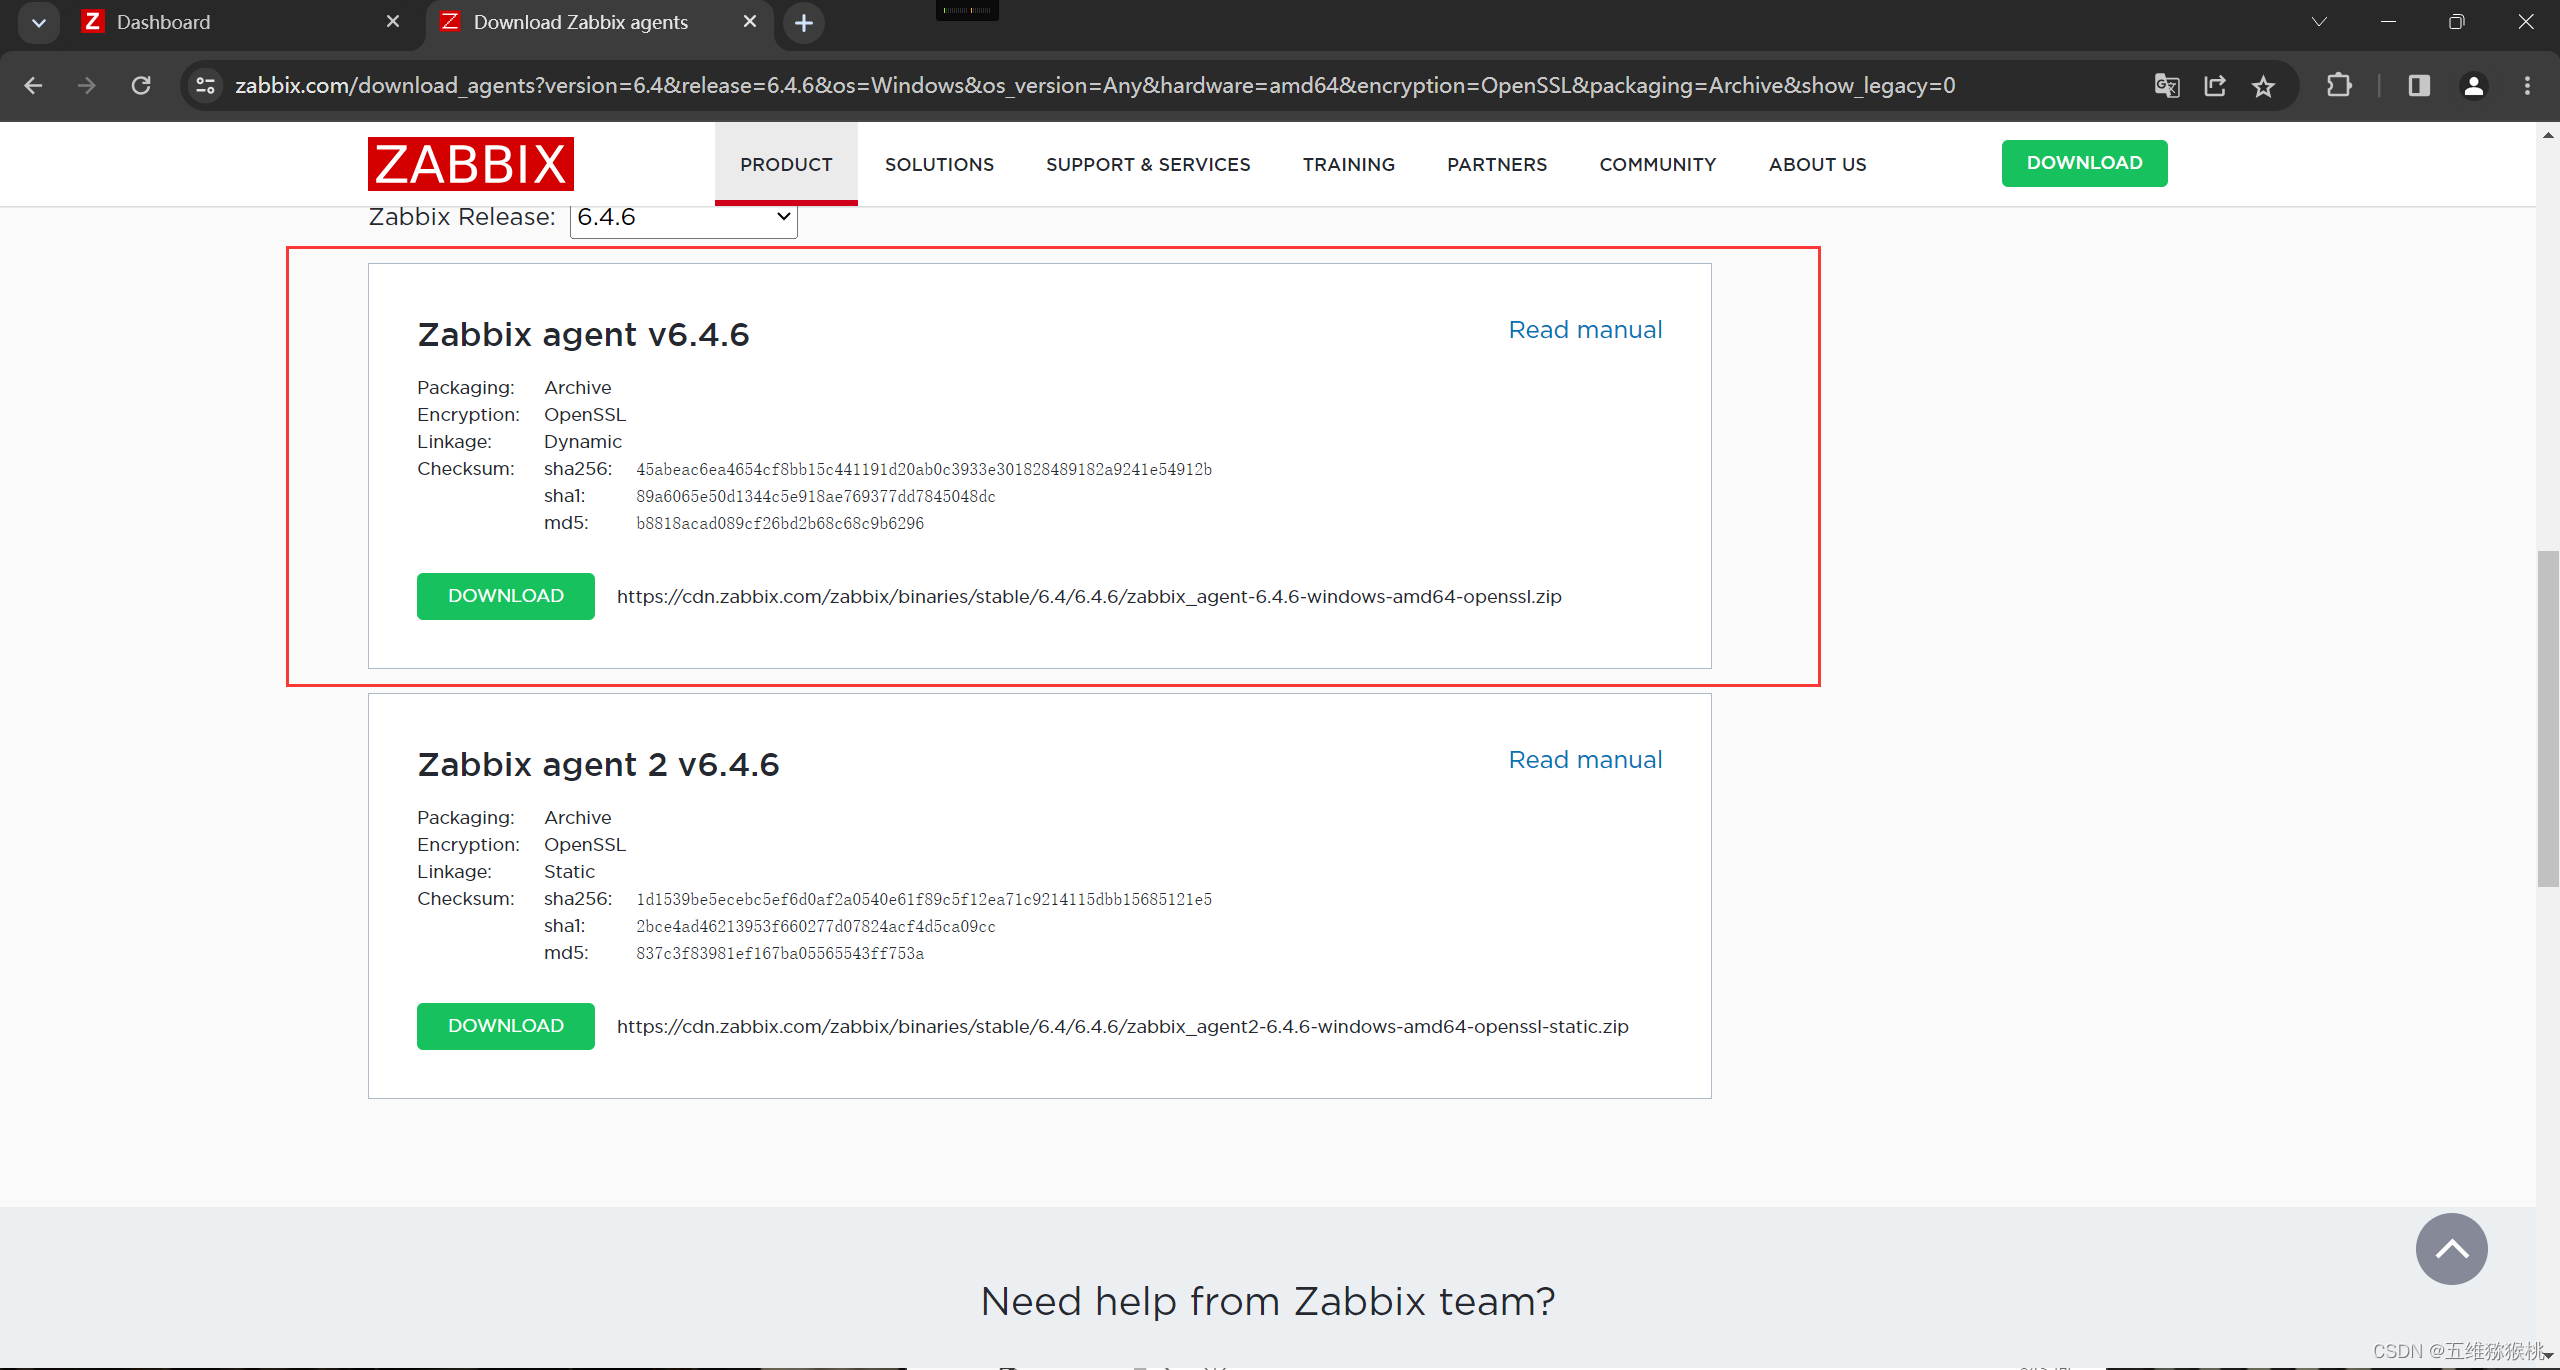Close the Download Zabbix agents tab
The height and width of the screenshot is (1370, 2560).
pos(749,21)
